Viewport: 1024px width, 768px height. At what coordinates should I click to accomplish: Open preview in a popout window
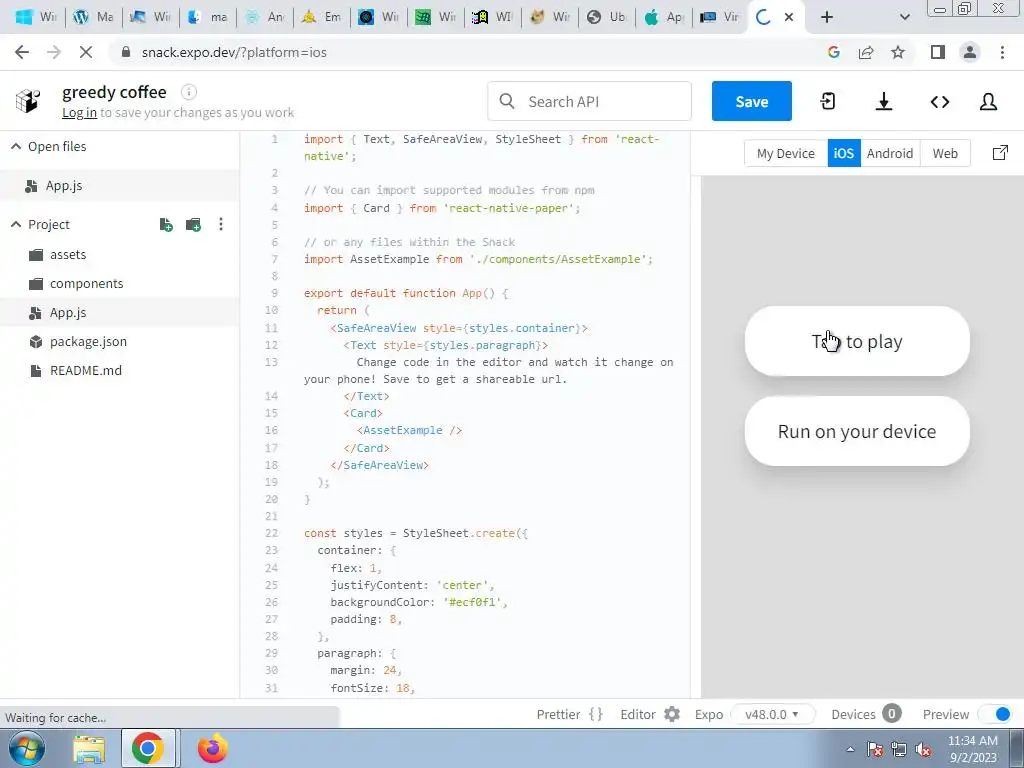1000,153
